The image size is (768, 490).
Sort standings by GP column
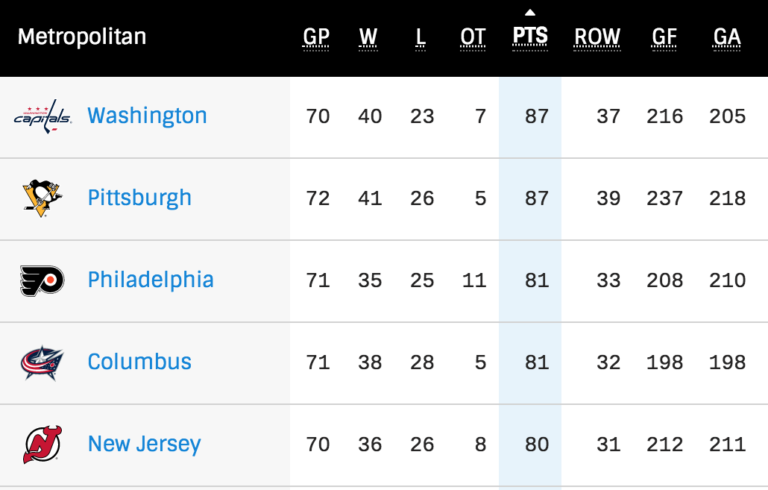[x=317, y=38]
